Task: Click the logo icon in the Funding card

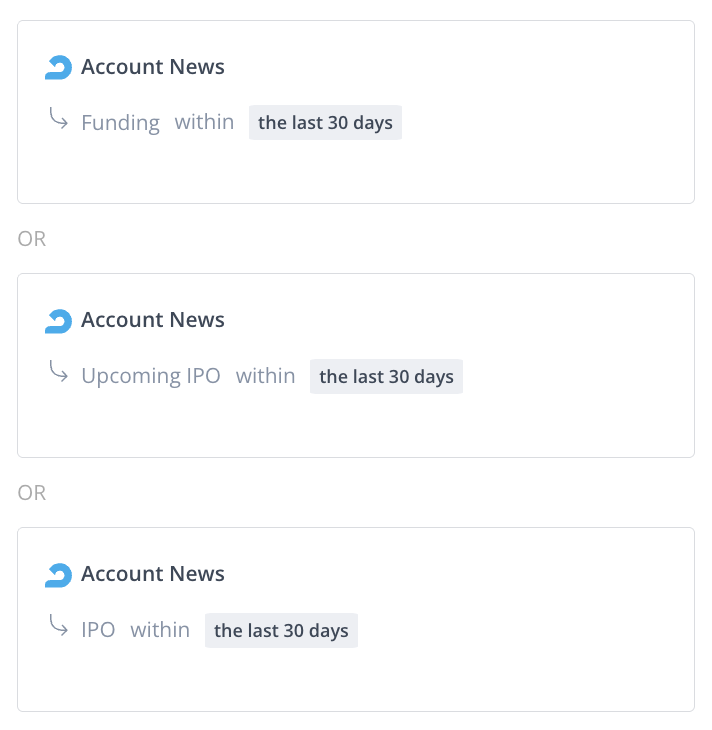Action: coord(59,67)
